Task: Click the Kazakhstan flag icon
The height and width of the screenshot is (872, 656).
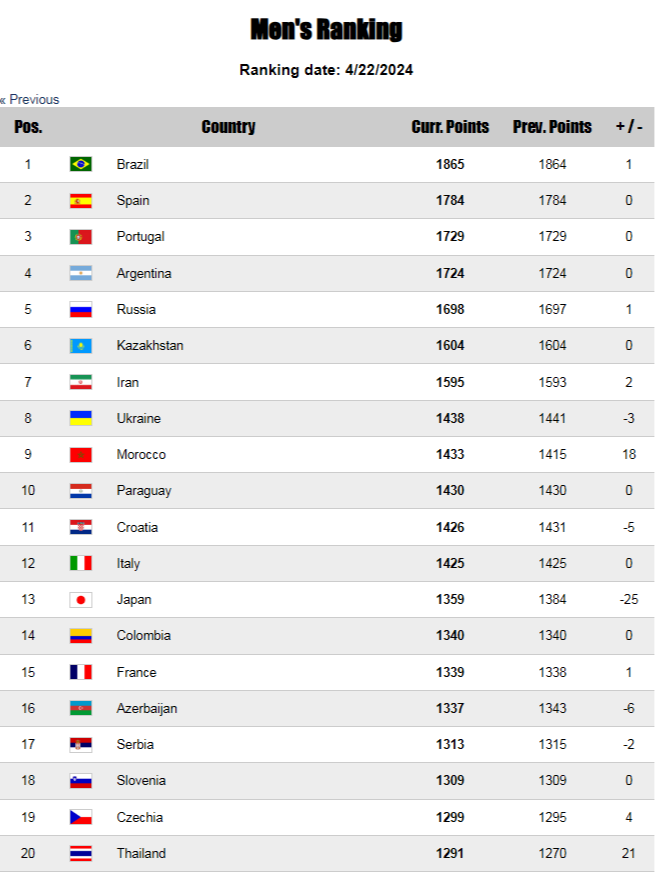Action: click(x=81, y=346)
